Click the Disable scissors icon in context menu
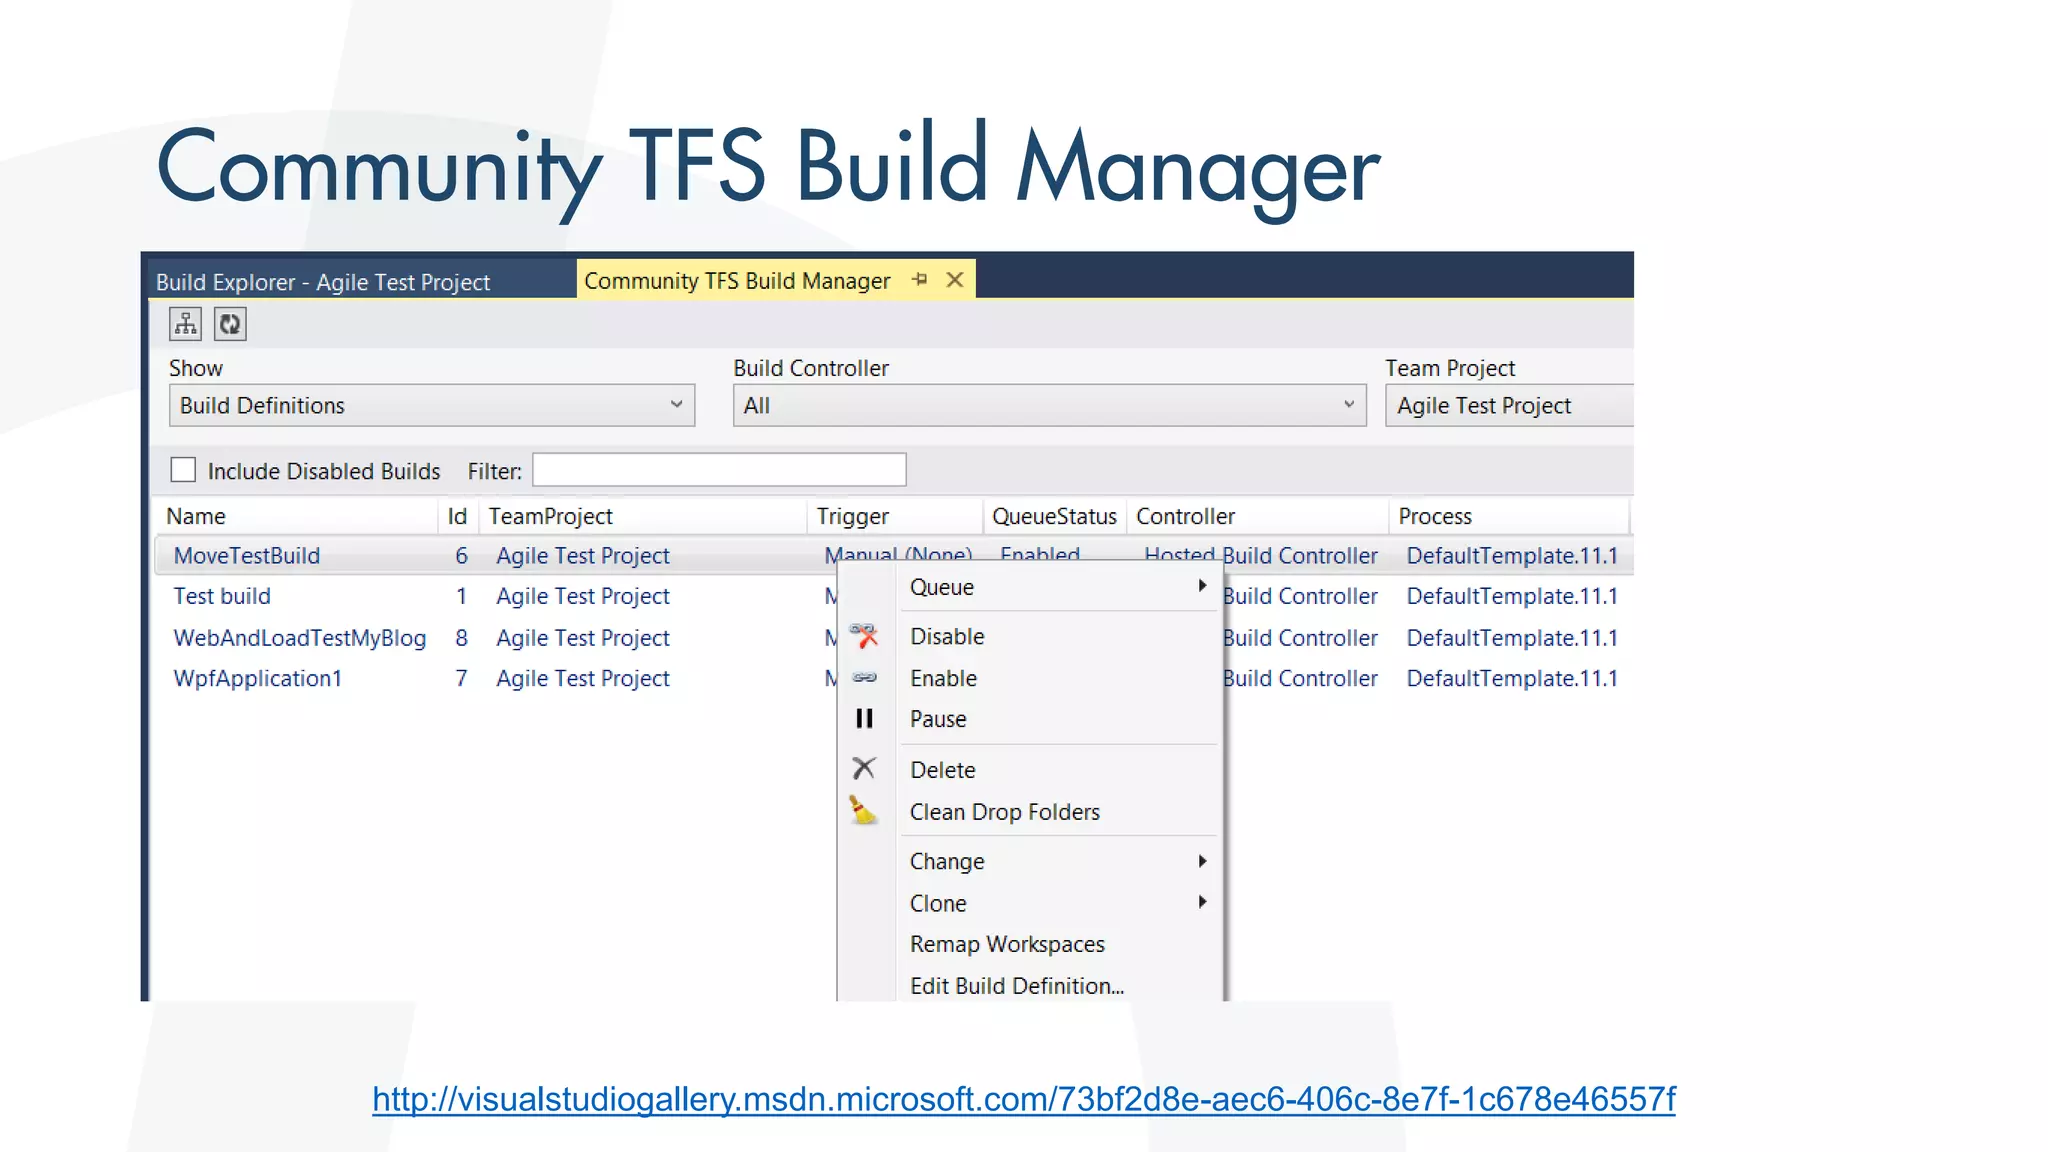2048x1152 pixels. (864, 636)
